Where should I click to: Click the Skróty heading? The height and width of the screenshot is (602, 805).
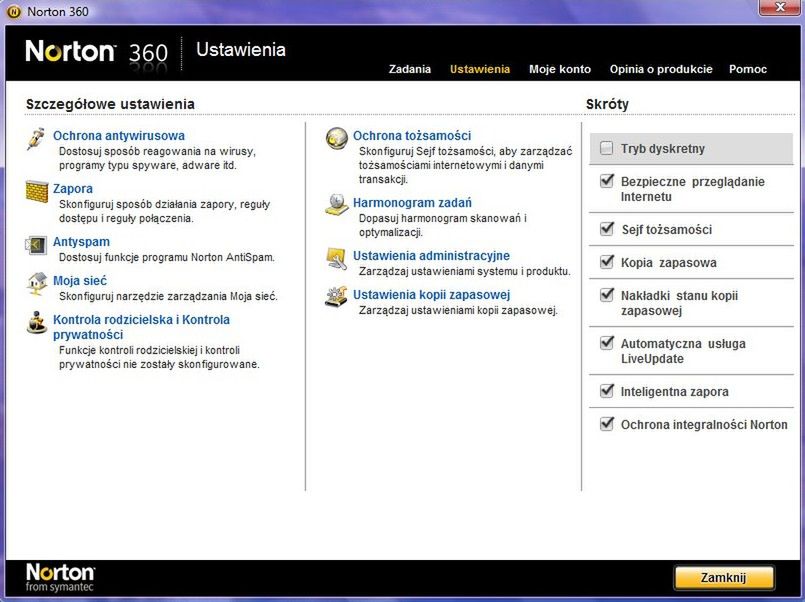click(x=607, y=104)
